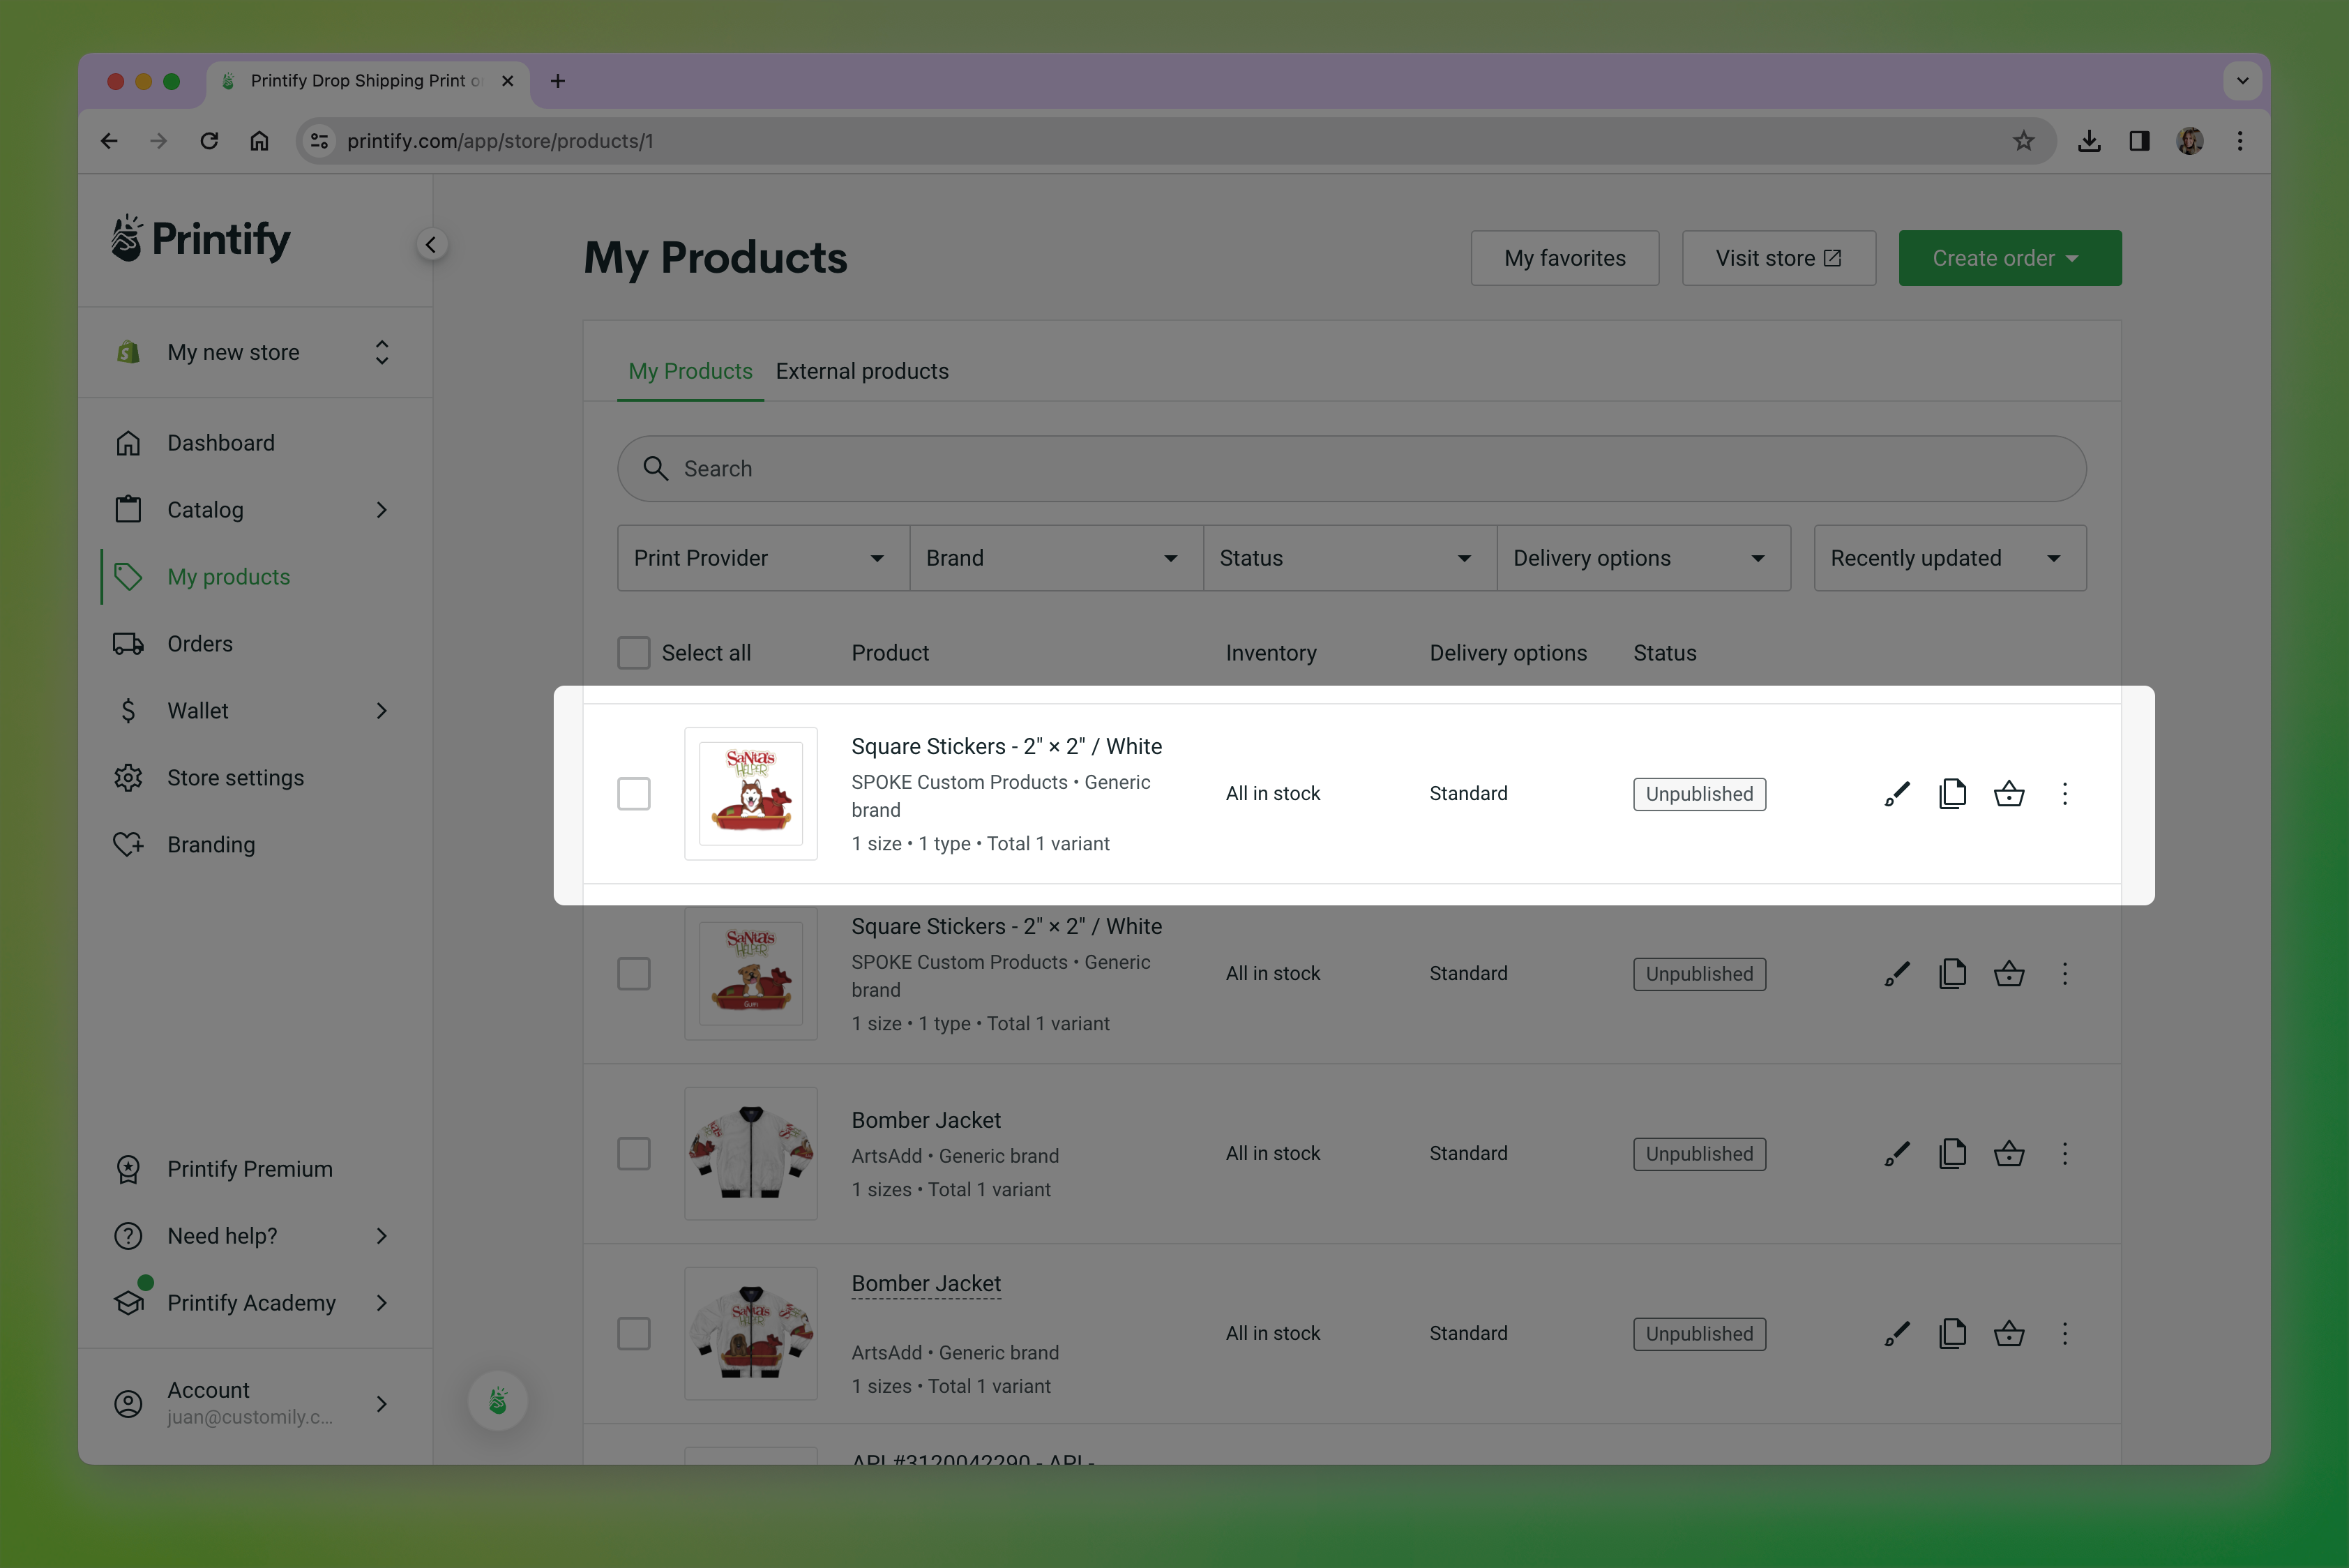This screenshot has height=1568, width=2349.
Task: Open the Orders section in sidebar
Action: [x=199, y=643]
